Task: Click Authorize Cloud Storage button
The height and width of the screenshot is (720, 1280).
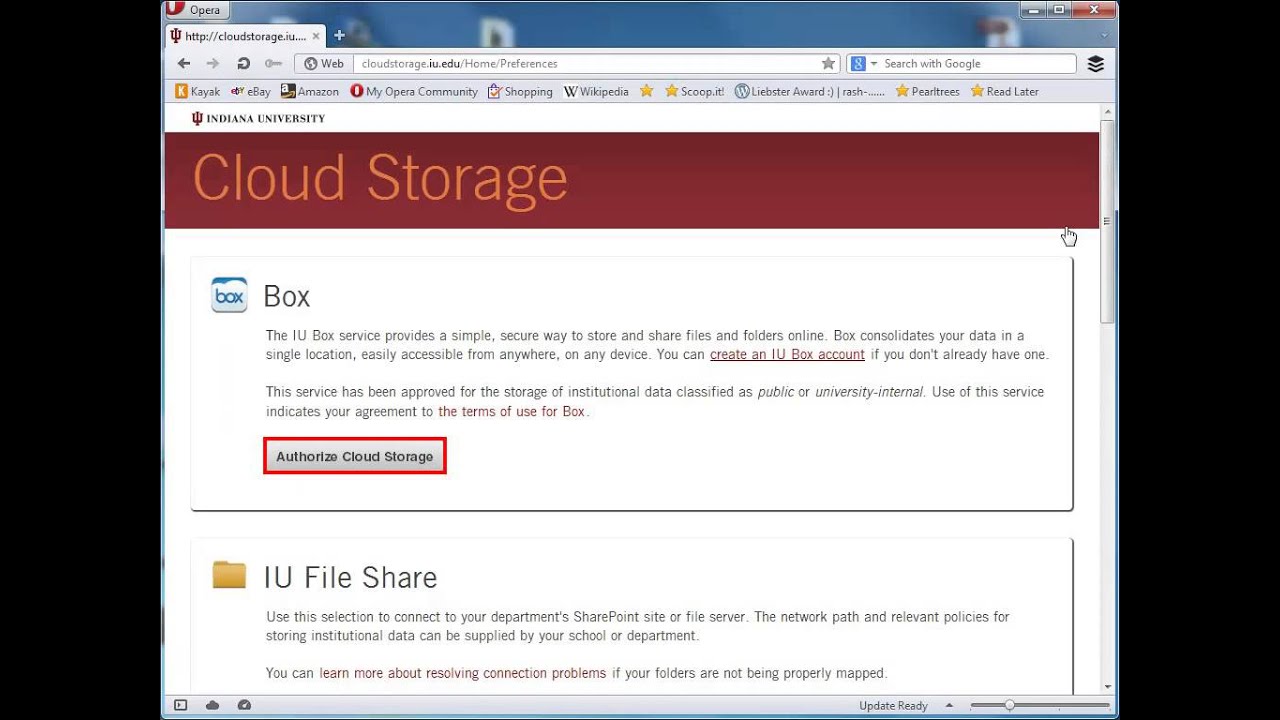Action: point(355,456)
